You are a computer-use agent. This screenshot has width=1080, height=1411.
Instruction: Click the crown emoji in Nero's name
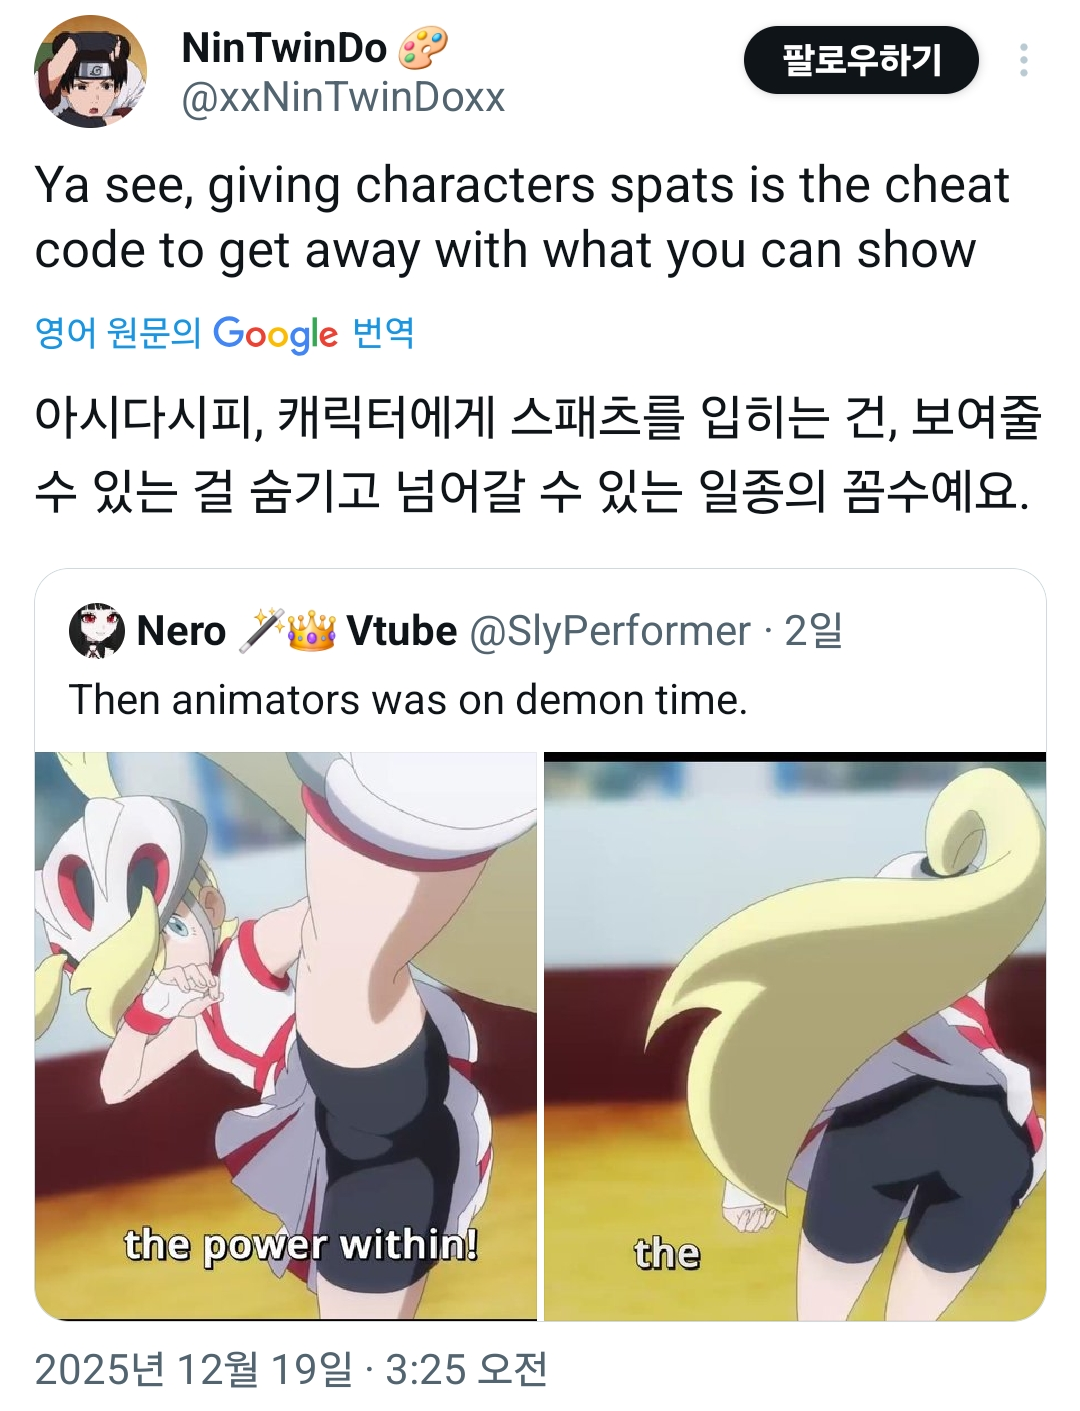[x=311, y=631]
